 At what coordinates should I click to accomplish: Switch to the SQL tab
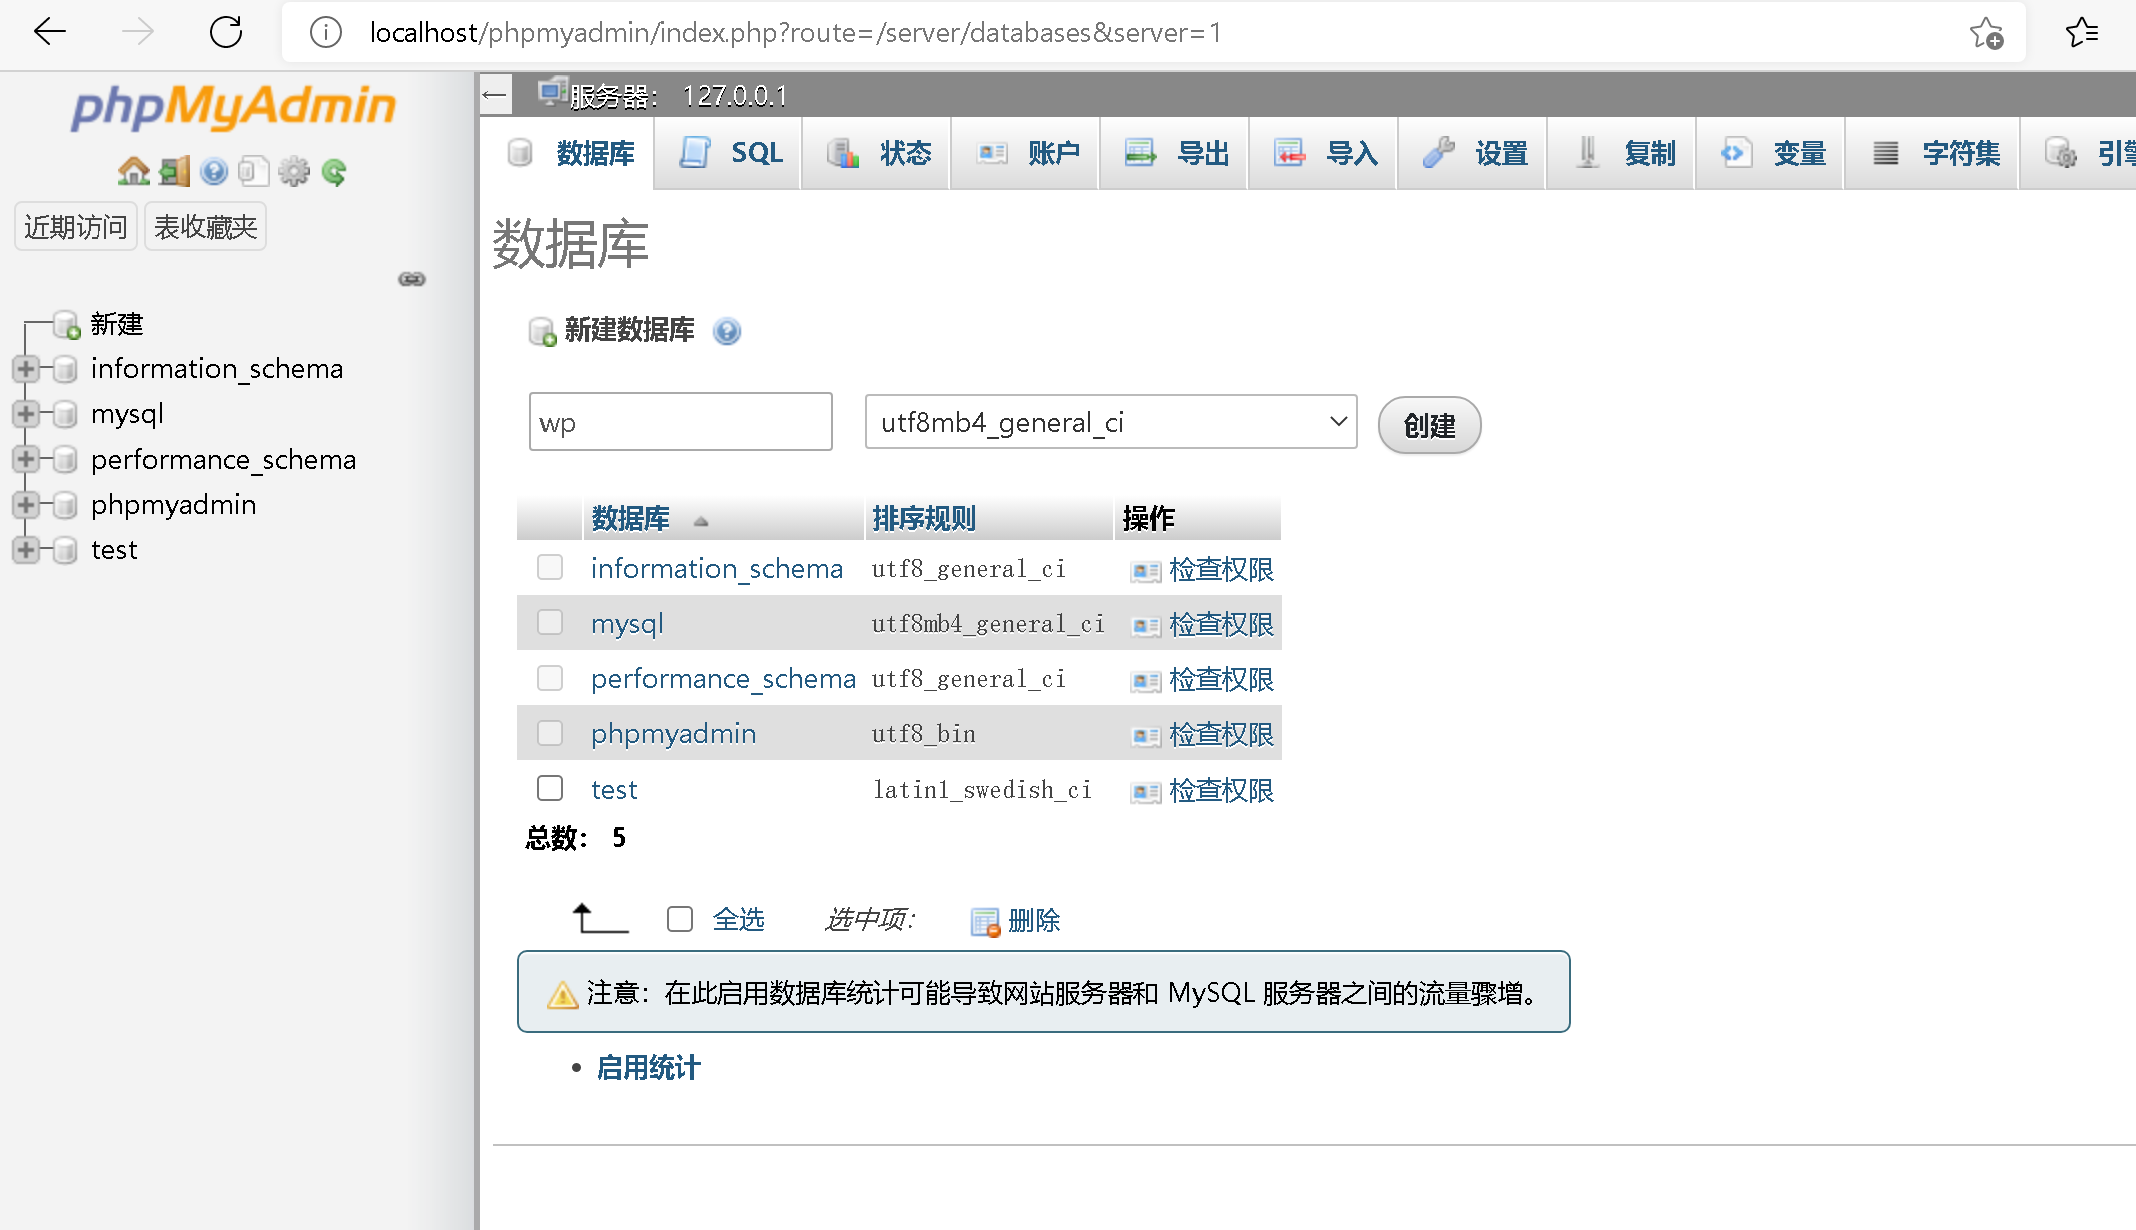coord(728,152)
